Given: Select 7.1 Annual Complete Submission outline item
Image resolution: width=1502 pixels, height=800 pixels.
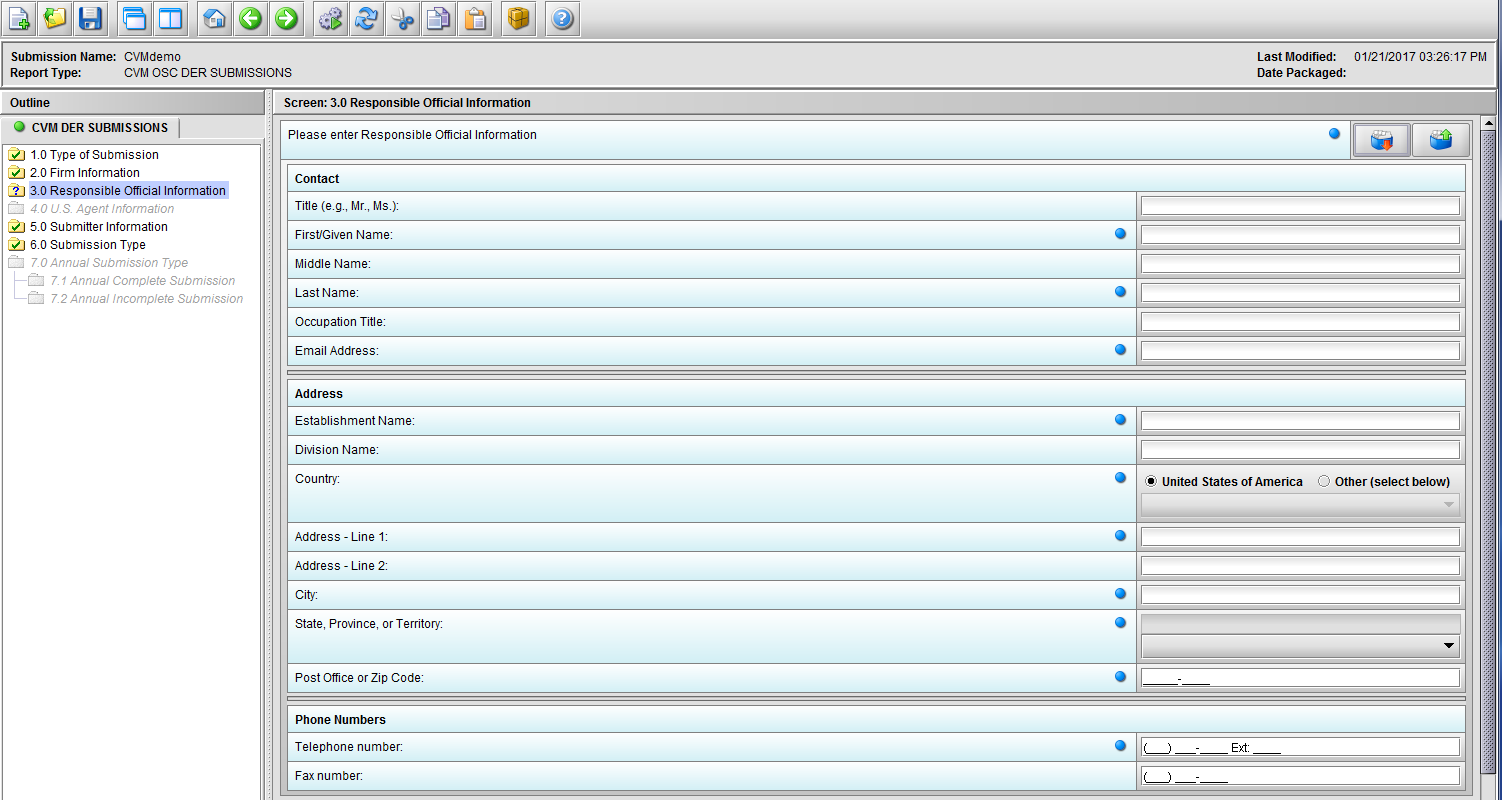Looking at the screenshot, I should pyautogui.click(x=142, y=280).
